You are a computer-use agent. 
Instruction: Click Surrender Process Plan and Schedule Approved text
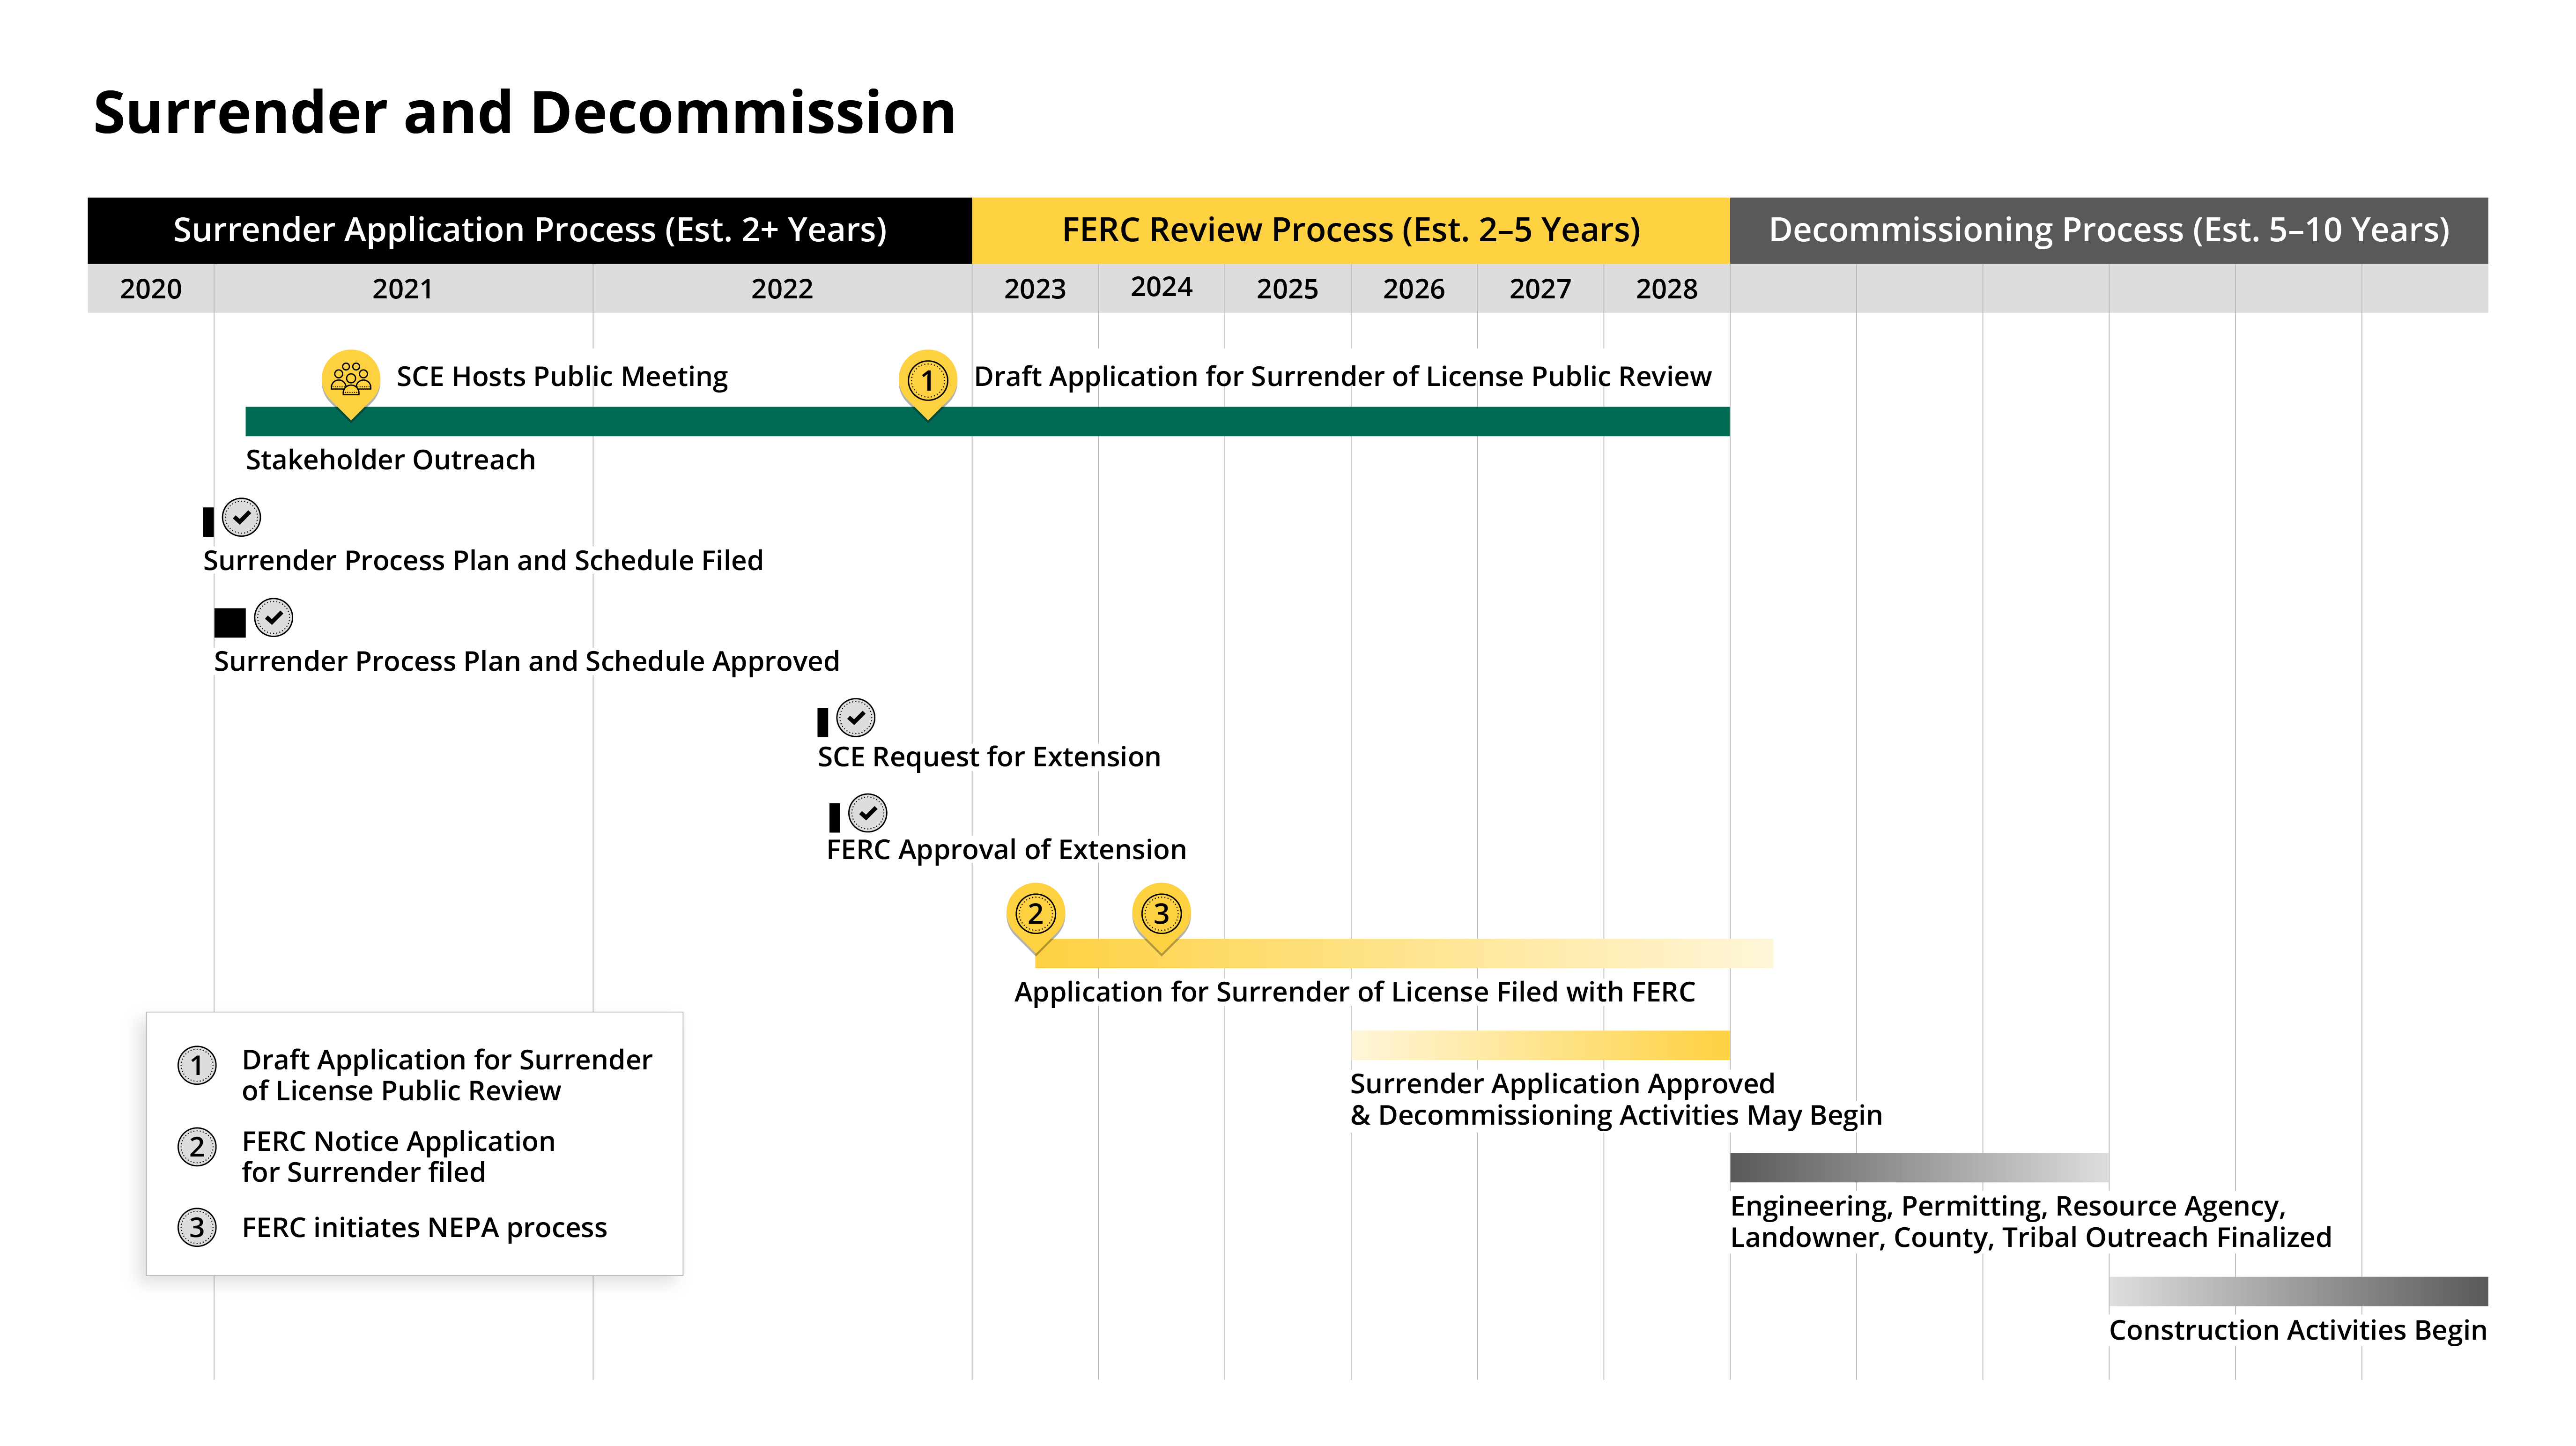(x=527, y=662)
